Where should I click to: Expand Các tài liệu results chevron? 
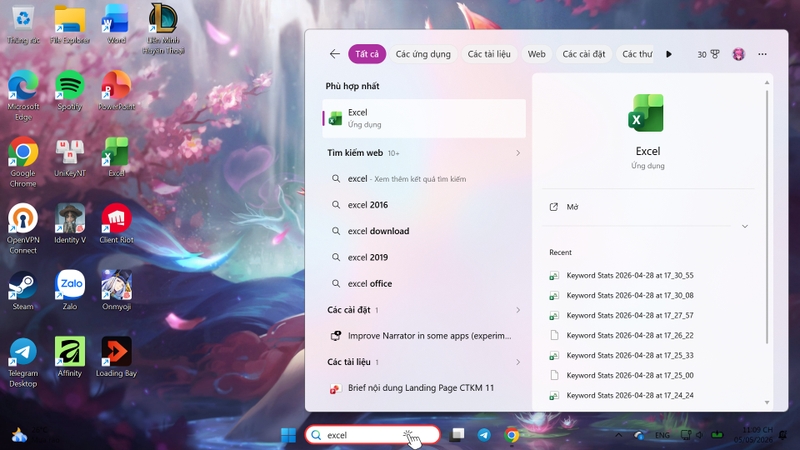518,362
